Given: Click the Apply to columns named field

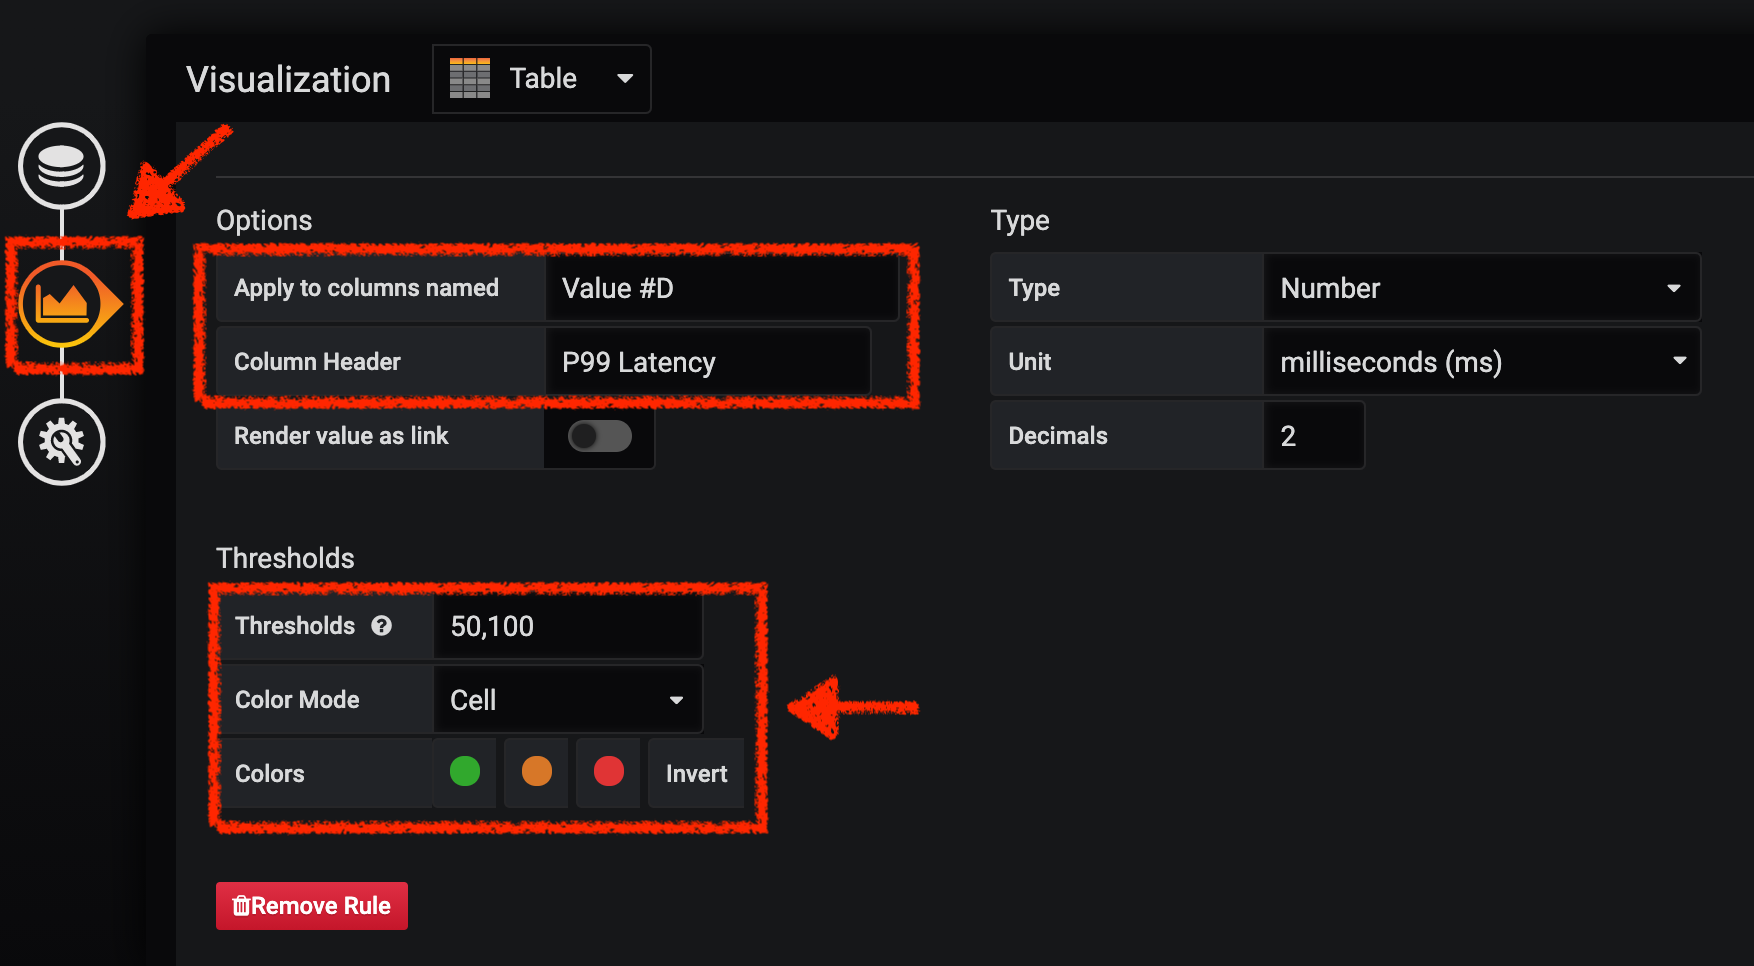Looking at the screenshot, I should [722, 288].
